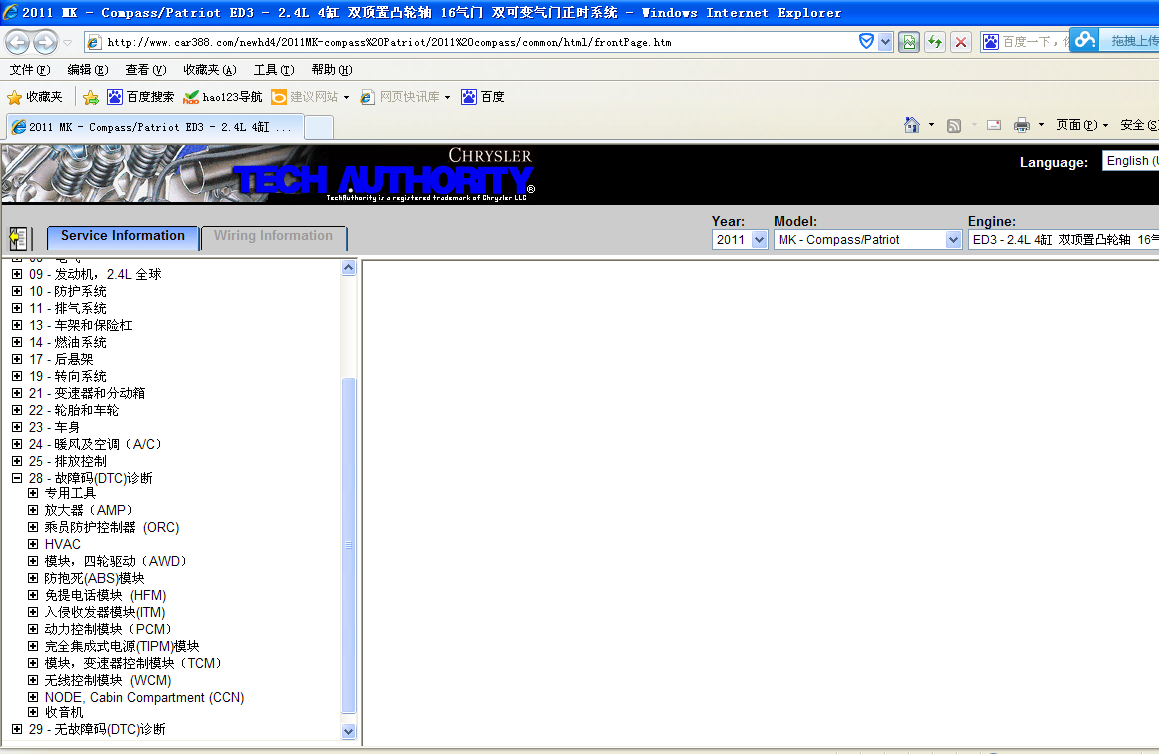The width and height of the screenshot is (1159, 754).
Task: Open the 文件(F) menu
Action: click(30, 69)
